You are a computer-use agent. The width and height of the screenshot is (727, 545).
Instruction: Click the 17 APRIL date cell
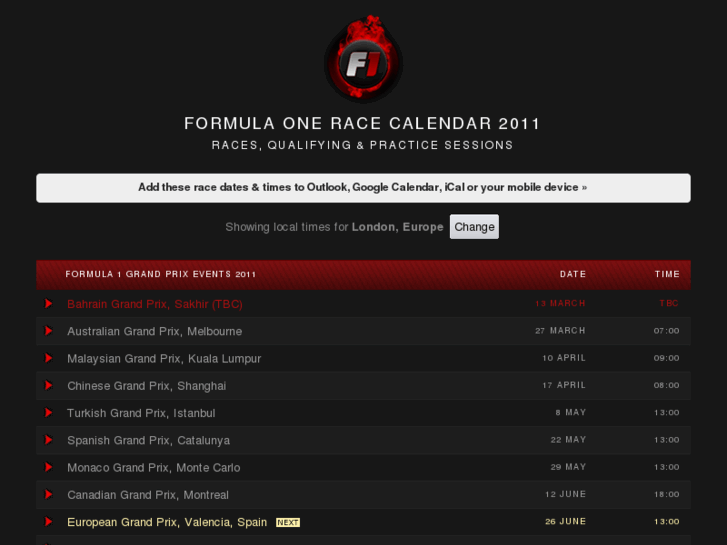click(564, 385)
